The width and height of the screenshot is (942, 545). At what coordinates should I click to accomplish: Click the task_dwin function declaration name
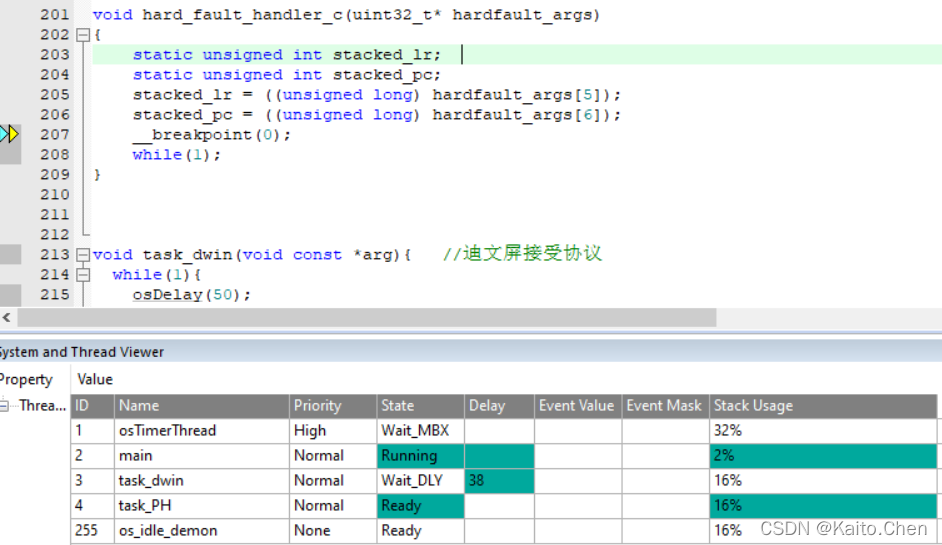[187, 255]
